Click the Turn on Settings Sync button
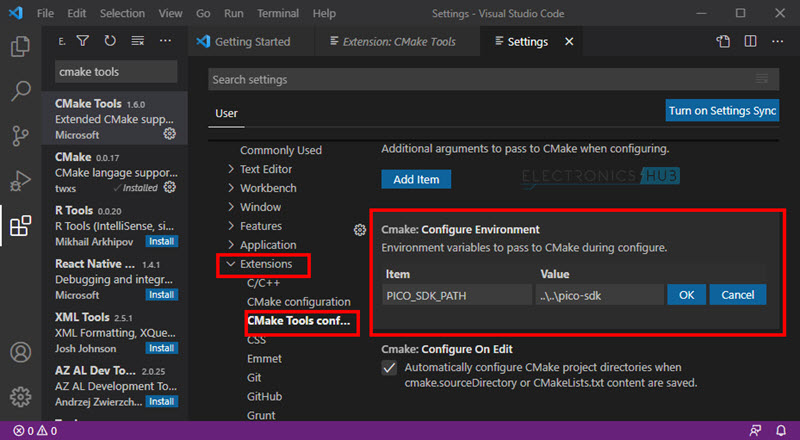 pyautogui.click(x=722, y=111)
